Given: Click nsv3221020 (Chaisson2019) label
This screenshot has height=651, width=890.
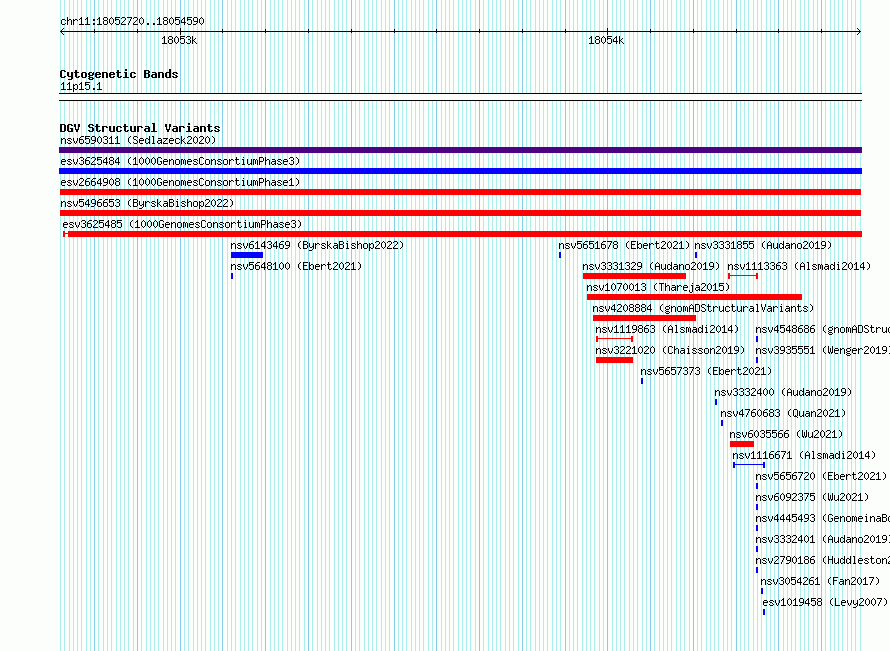Looking at the screenshot, I should (x=670, y=350).
